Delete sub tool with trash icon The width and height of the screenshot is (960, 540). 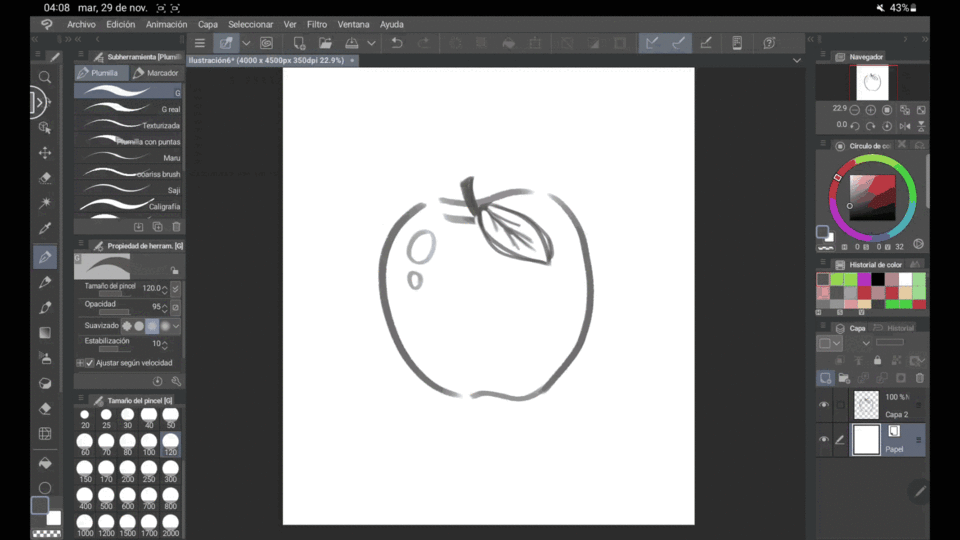[176, 227]
